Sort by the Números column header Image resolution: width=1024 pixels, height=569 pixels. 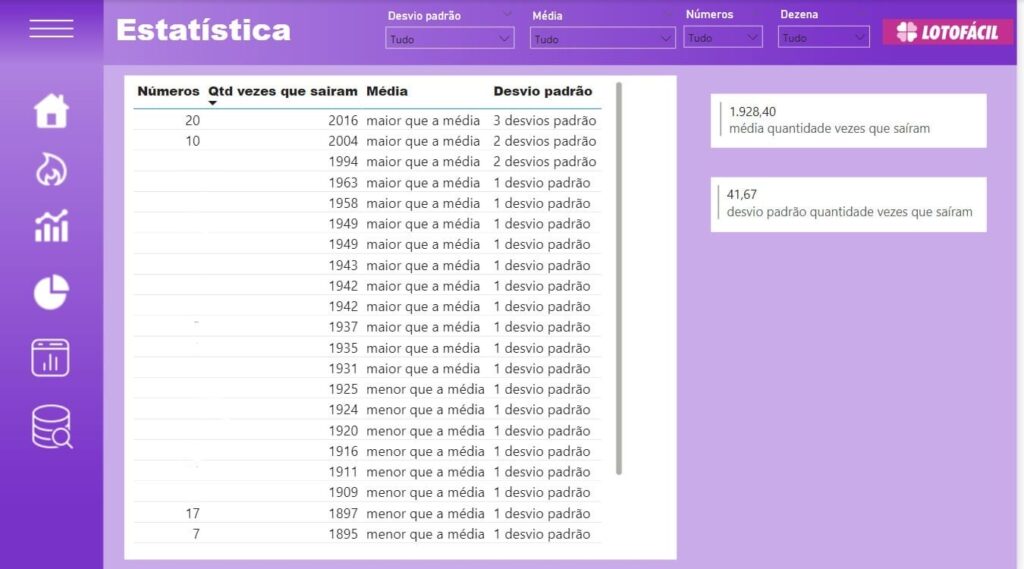[x=168, y=91]
